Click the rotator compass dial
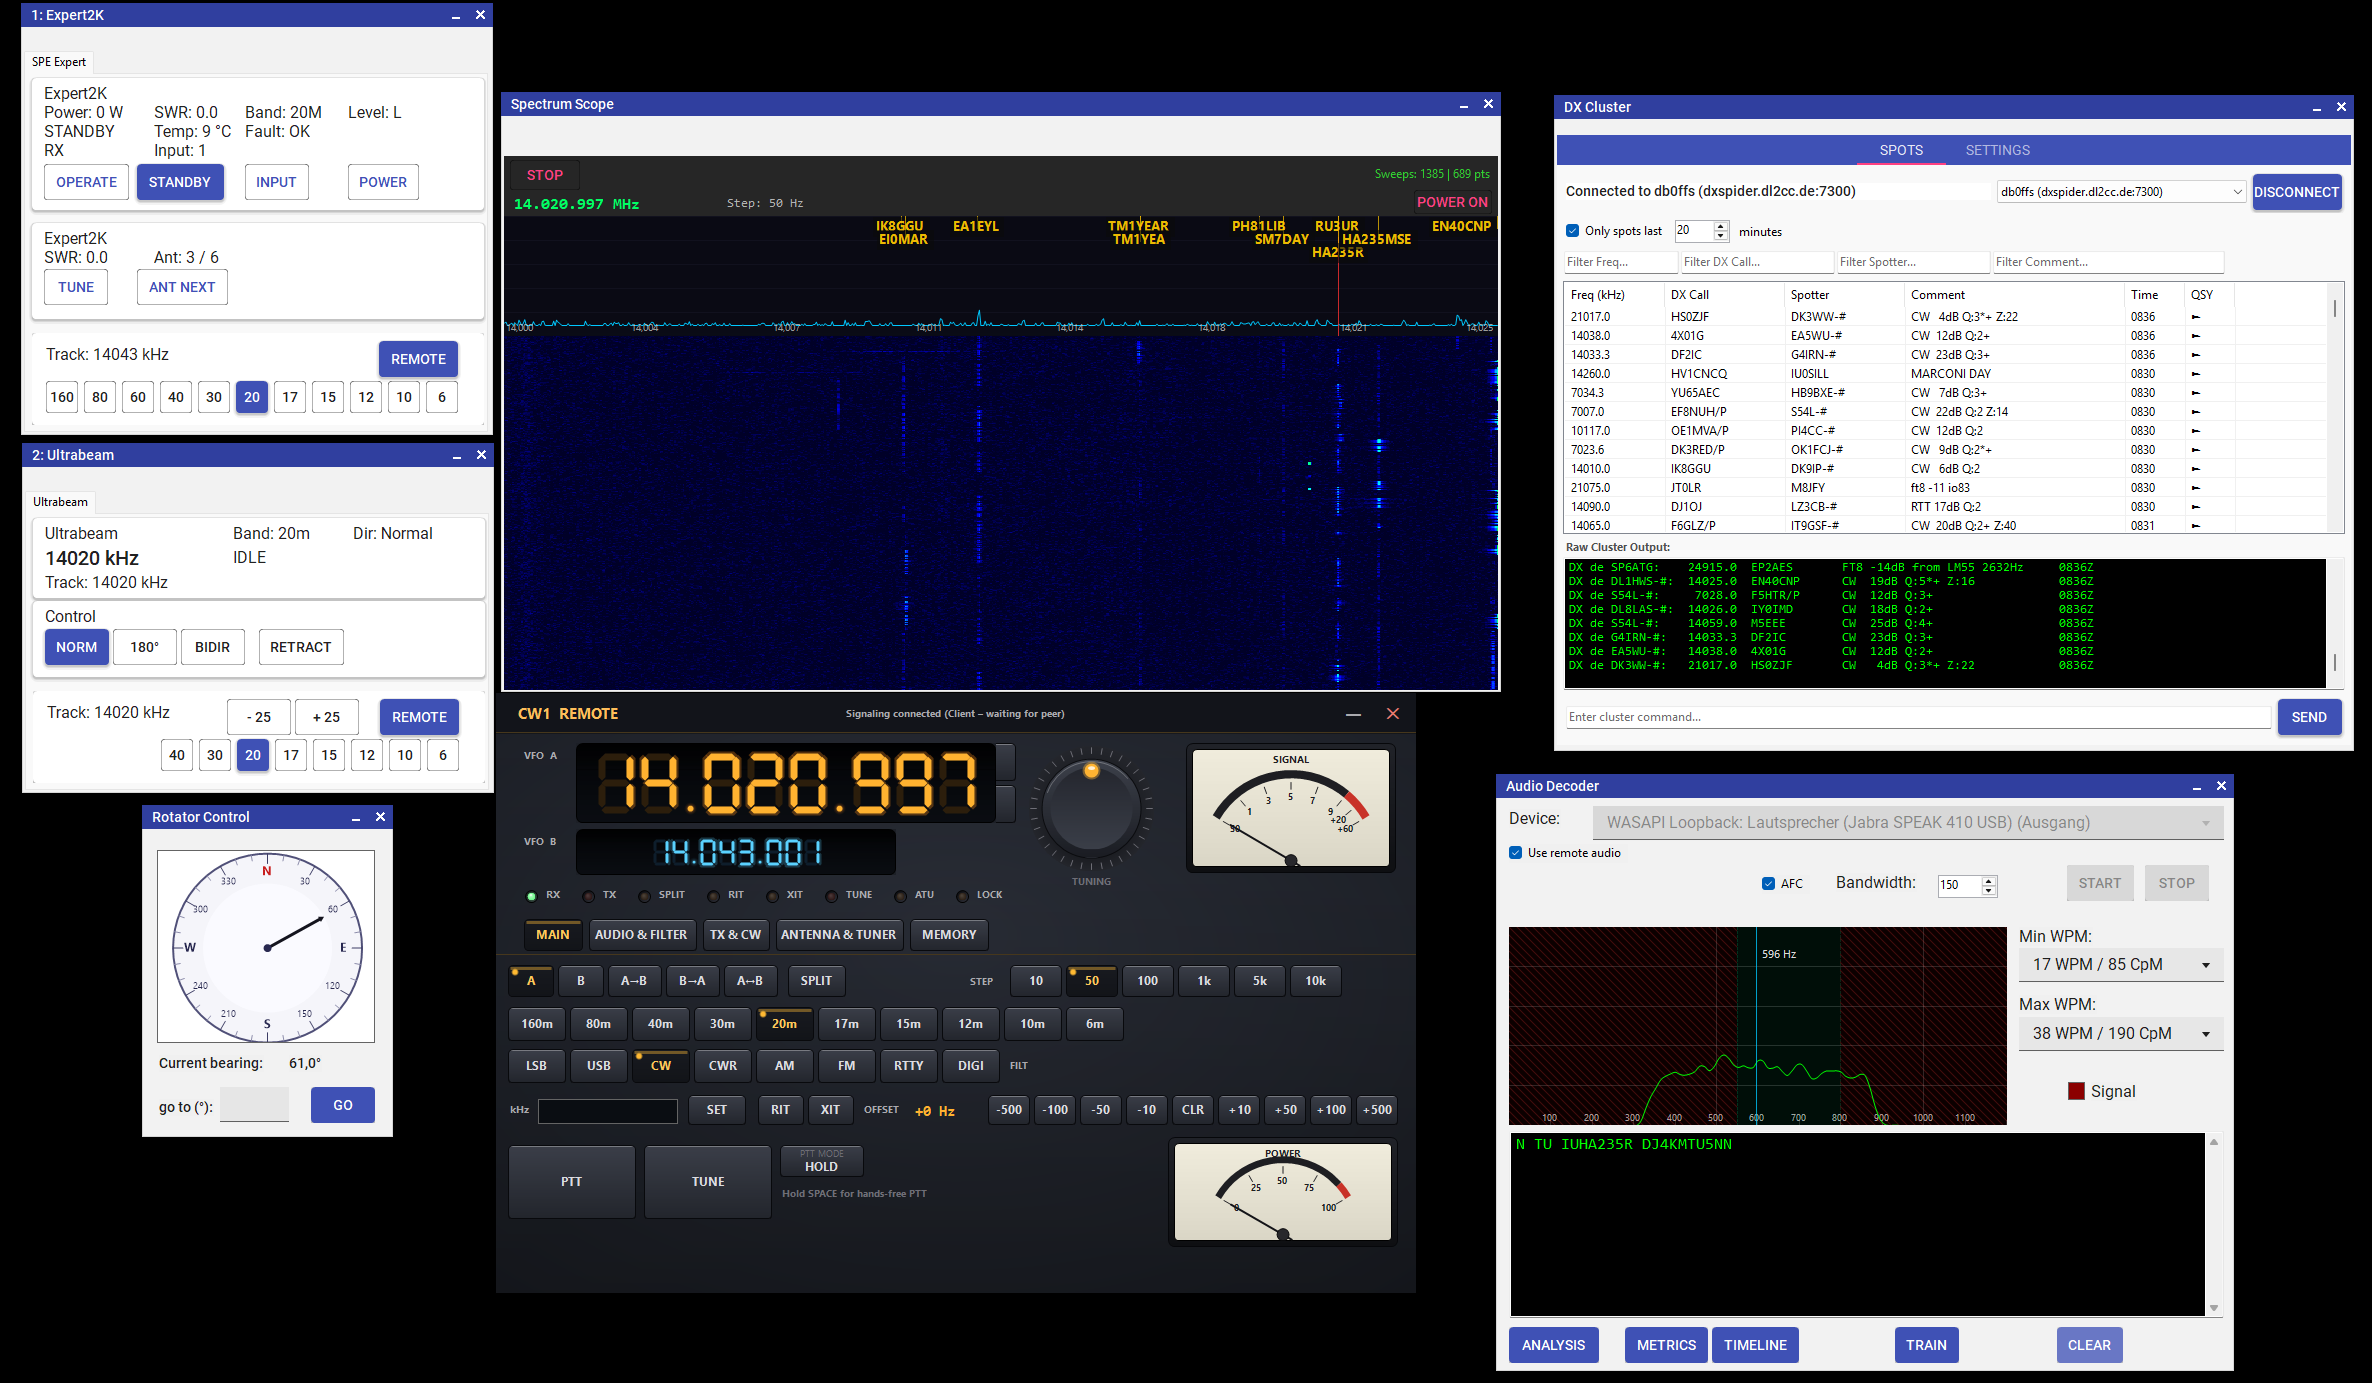2372x1383 pixels. click(267, 947)
